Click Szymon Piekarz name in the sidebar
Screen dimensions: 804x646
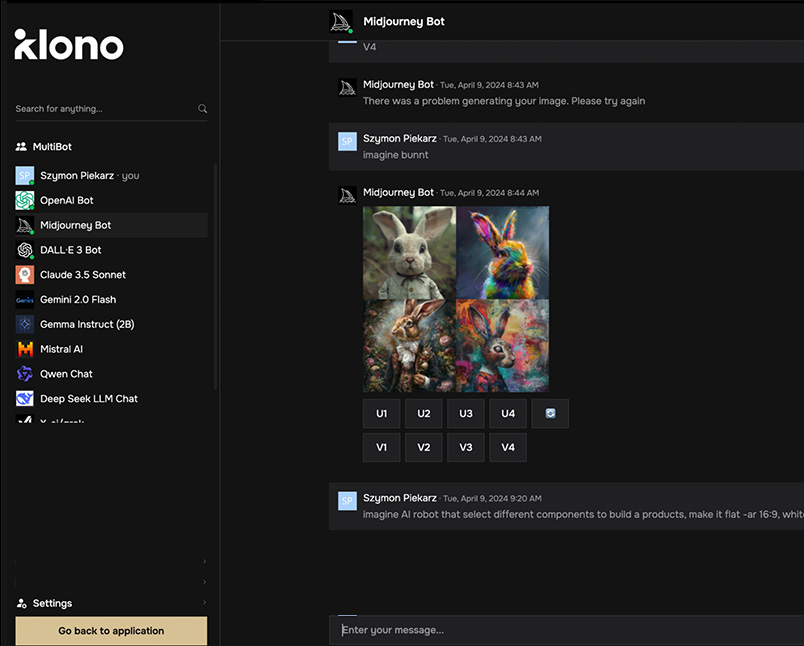click(77, 175)
